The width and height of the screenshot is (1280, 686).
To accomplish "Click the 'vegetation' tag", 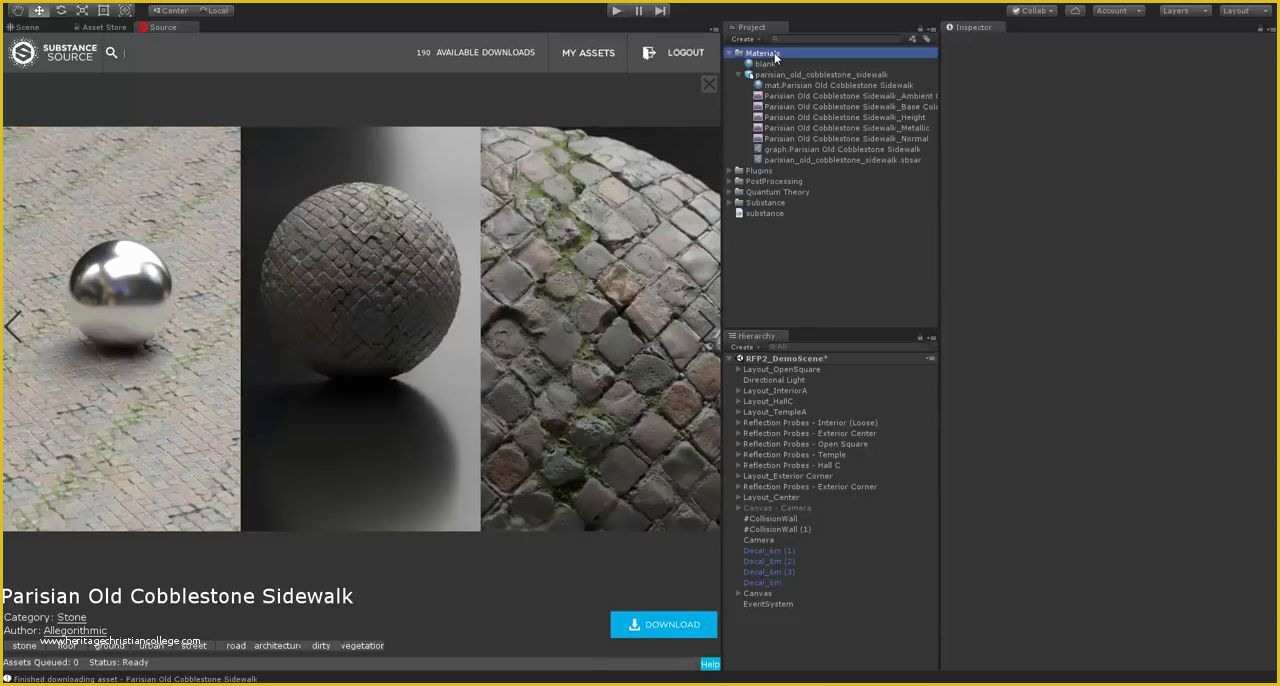I will pos(362,646).
